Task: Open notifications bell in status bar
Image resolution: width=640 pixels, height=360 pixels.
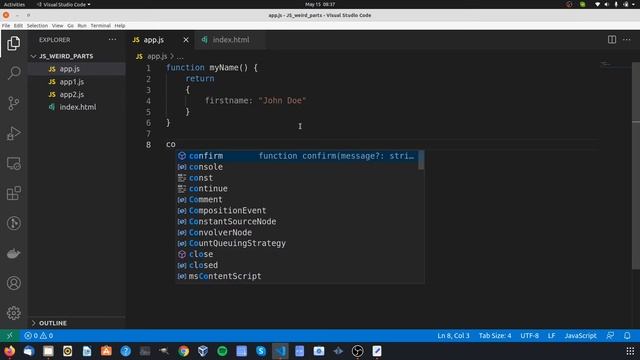Action: 627,336
